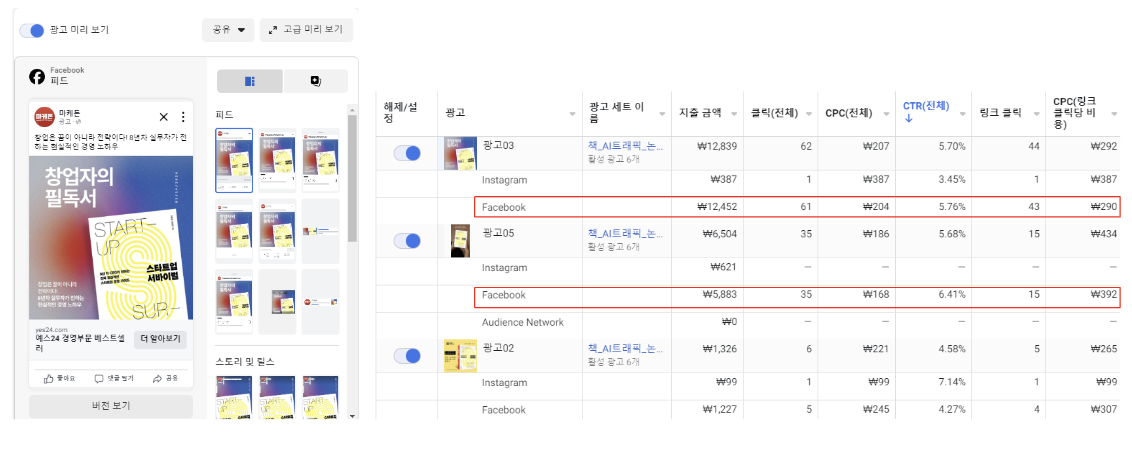The image size is (1132, 455).
Task: Click the 광고03 ad thumbnail in the table
Action: click(459, 153)
